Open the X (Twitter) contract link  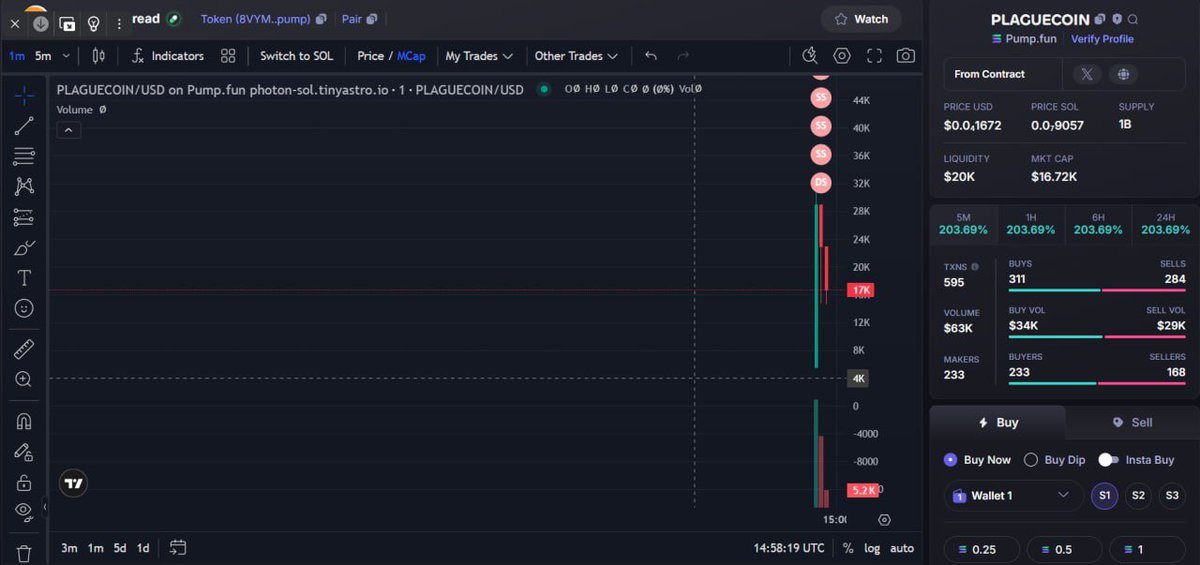[1086, 74]
